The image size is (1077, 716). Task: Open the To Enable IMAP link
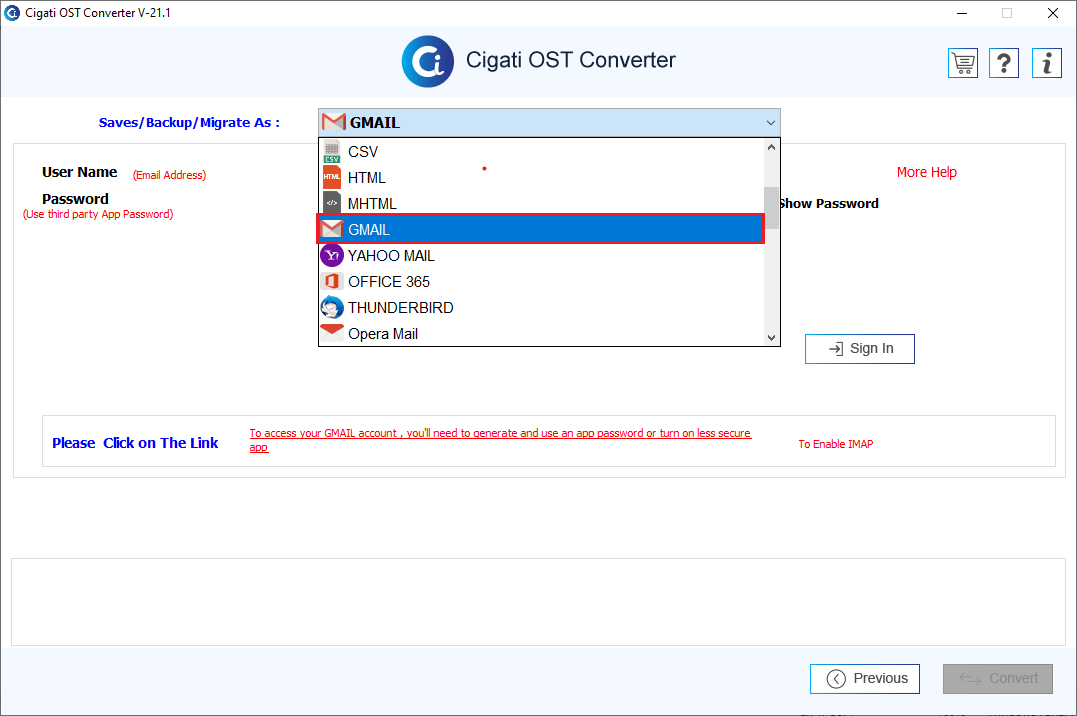[x=835, y=444]
